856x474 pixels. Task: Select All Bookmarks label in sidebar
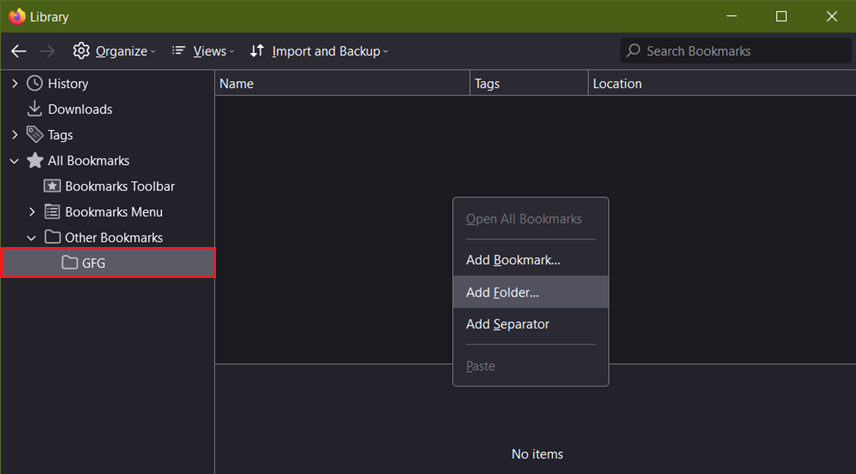tap(88, 161)
